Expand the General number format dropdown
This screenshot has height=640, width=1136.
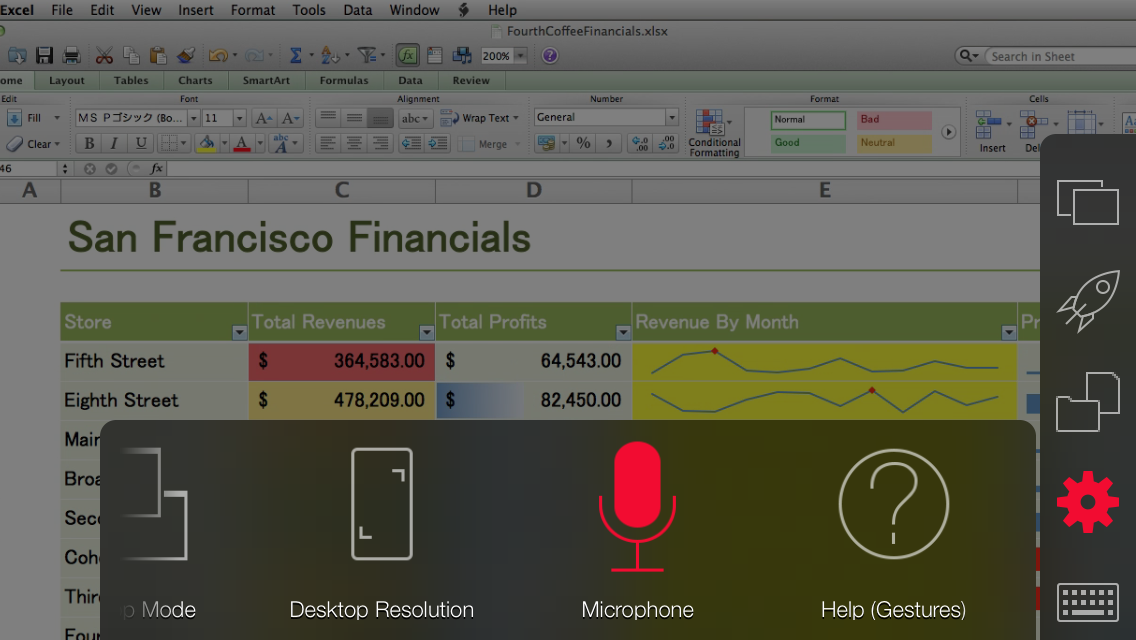tap(671, 118)
